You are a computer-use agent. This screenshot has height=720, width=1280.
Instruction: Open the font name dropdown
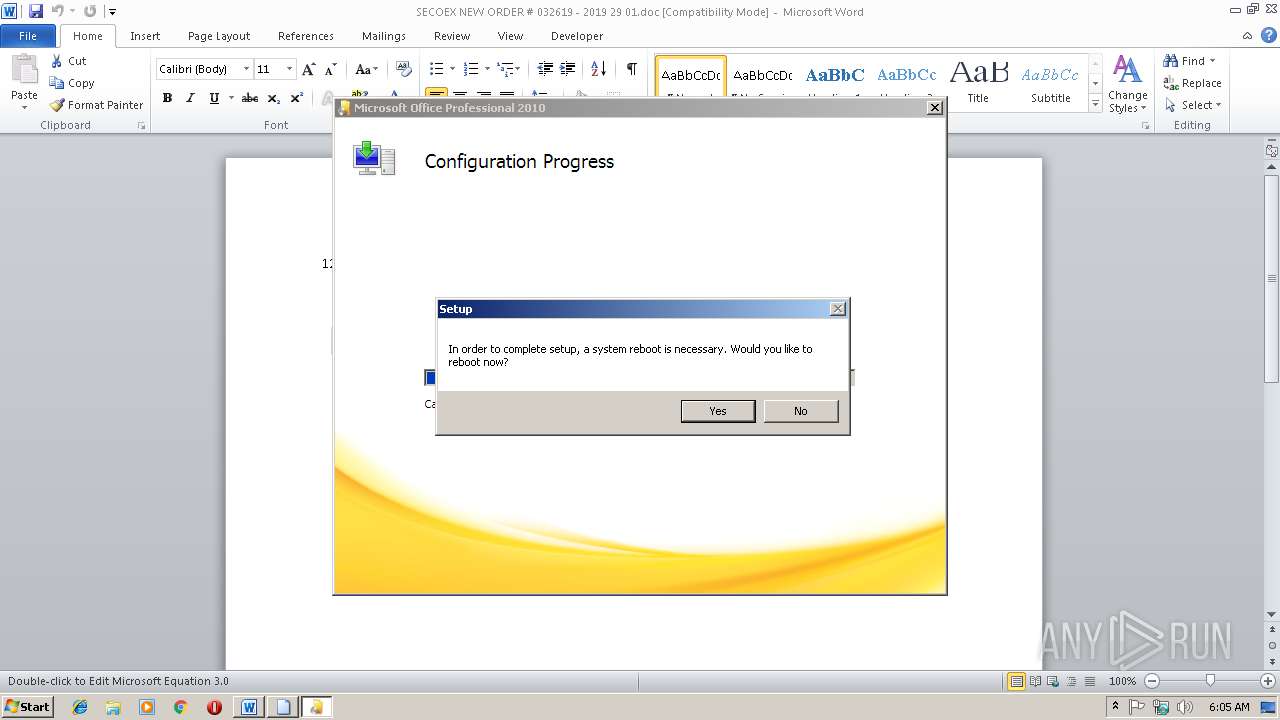246,69
